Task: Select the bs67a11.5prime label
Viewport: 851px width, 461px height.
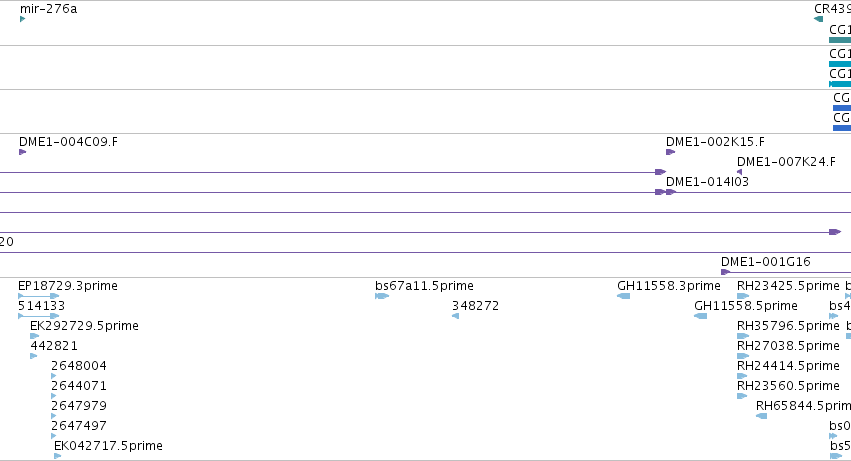Action: [424, 286]
